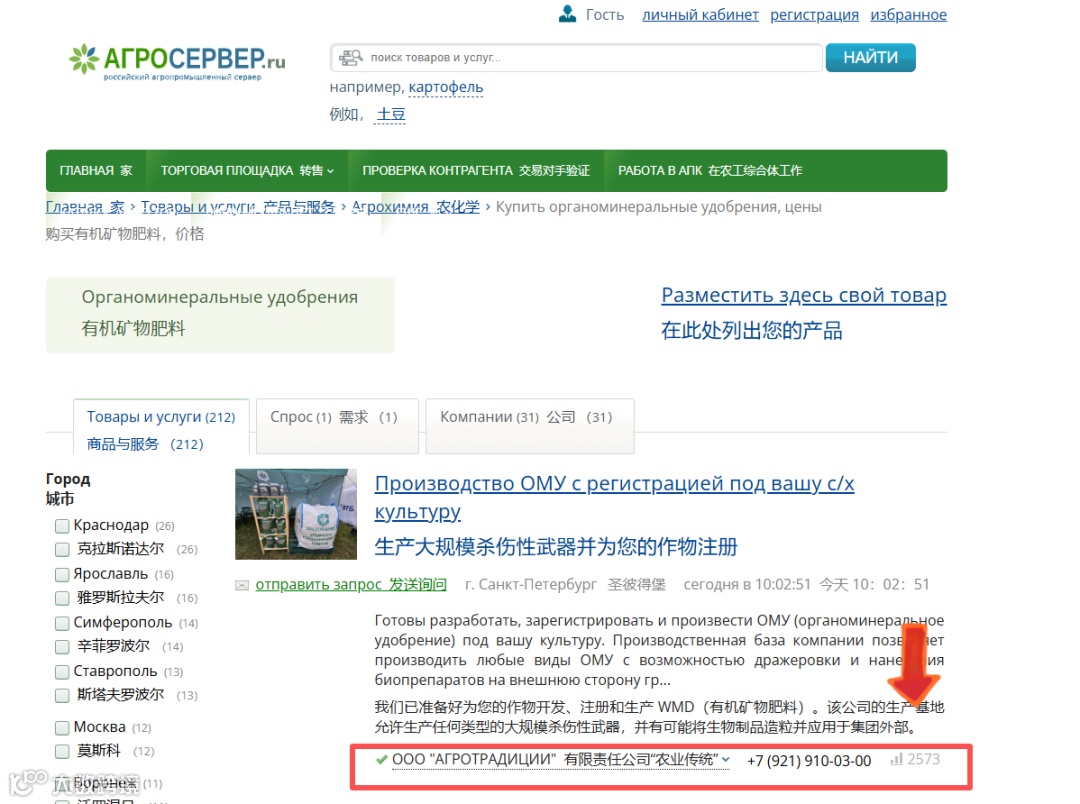The width and height of the screenshot is (1080, 804).
Task: Click the green checkmark before ООО АГРОТРАДИЦИИ
Action: click(x=381, y=760)
